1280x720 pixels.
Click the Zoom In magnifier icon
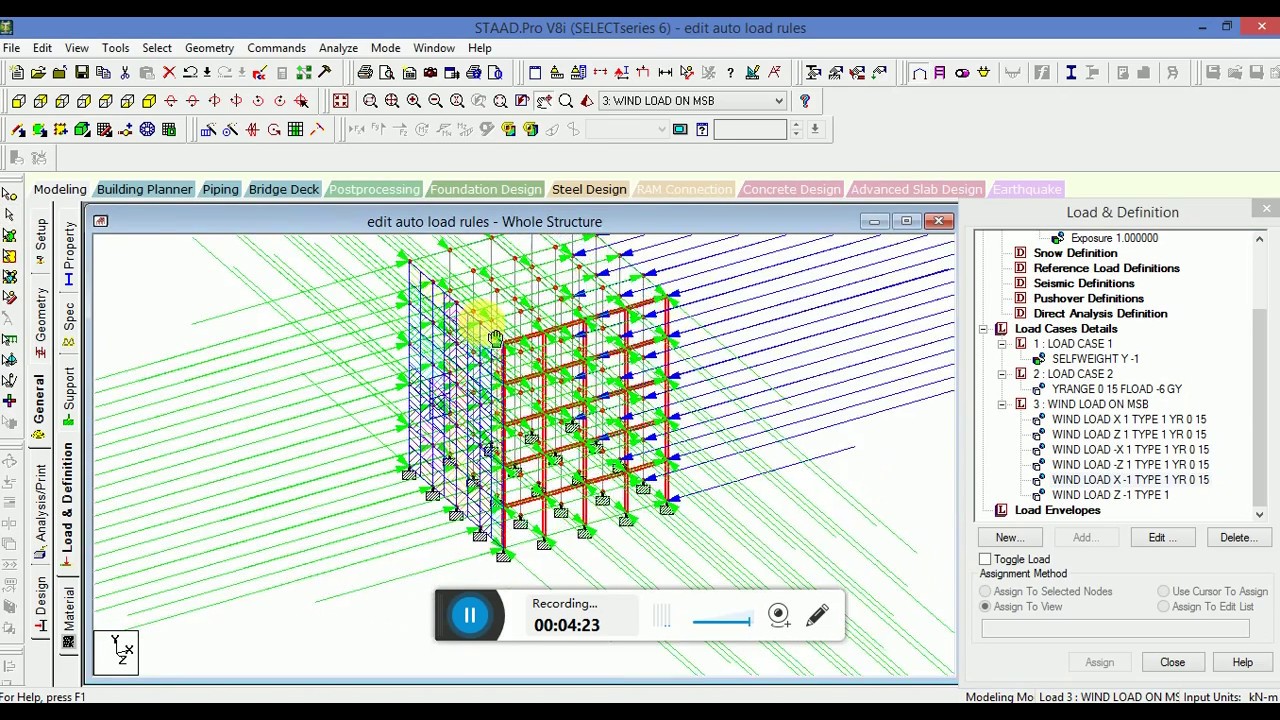point(414,101)
